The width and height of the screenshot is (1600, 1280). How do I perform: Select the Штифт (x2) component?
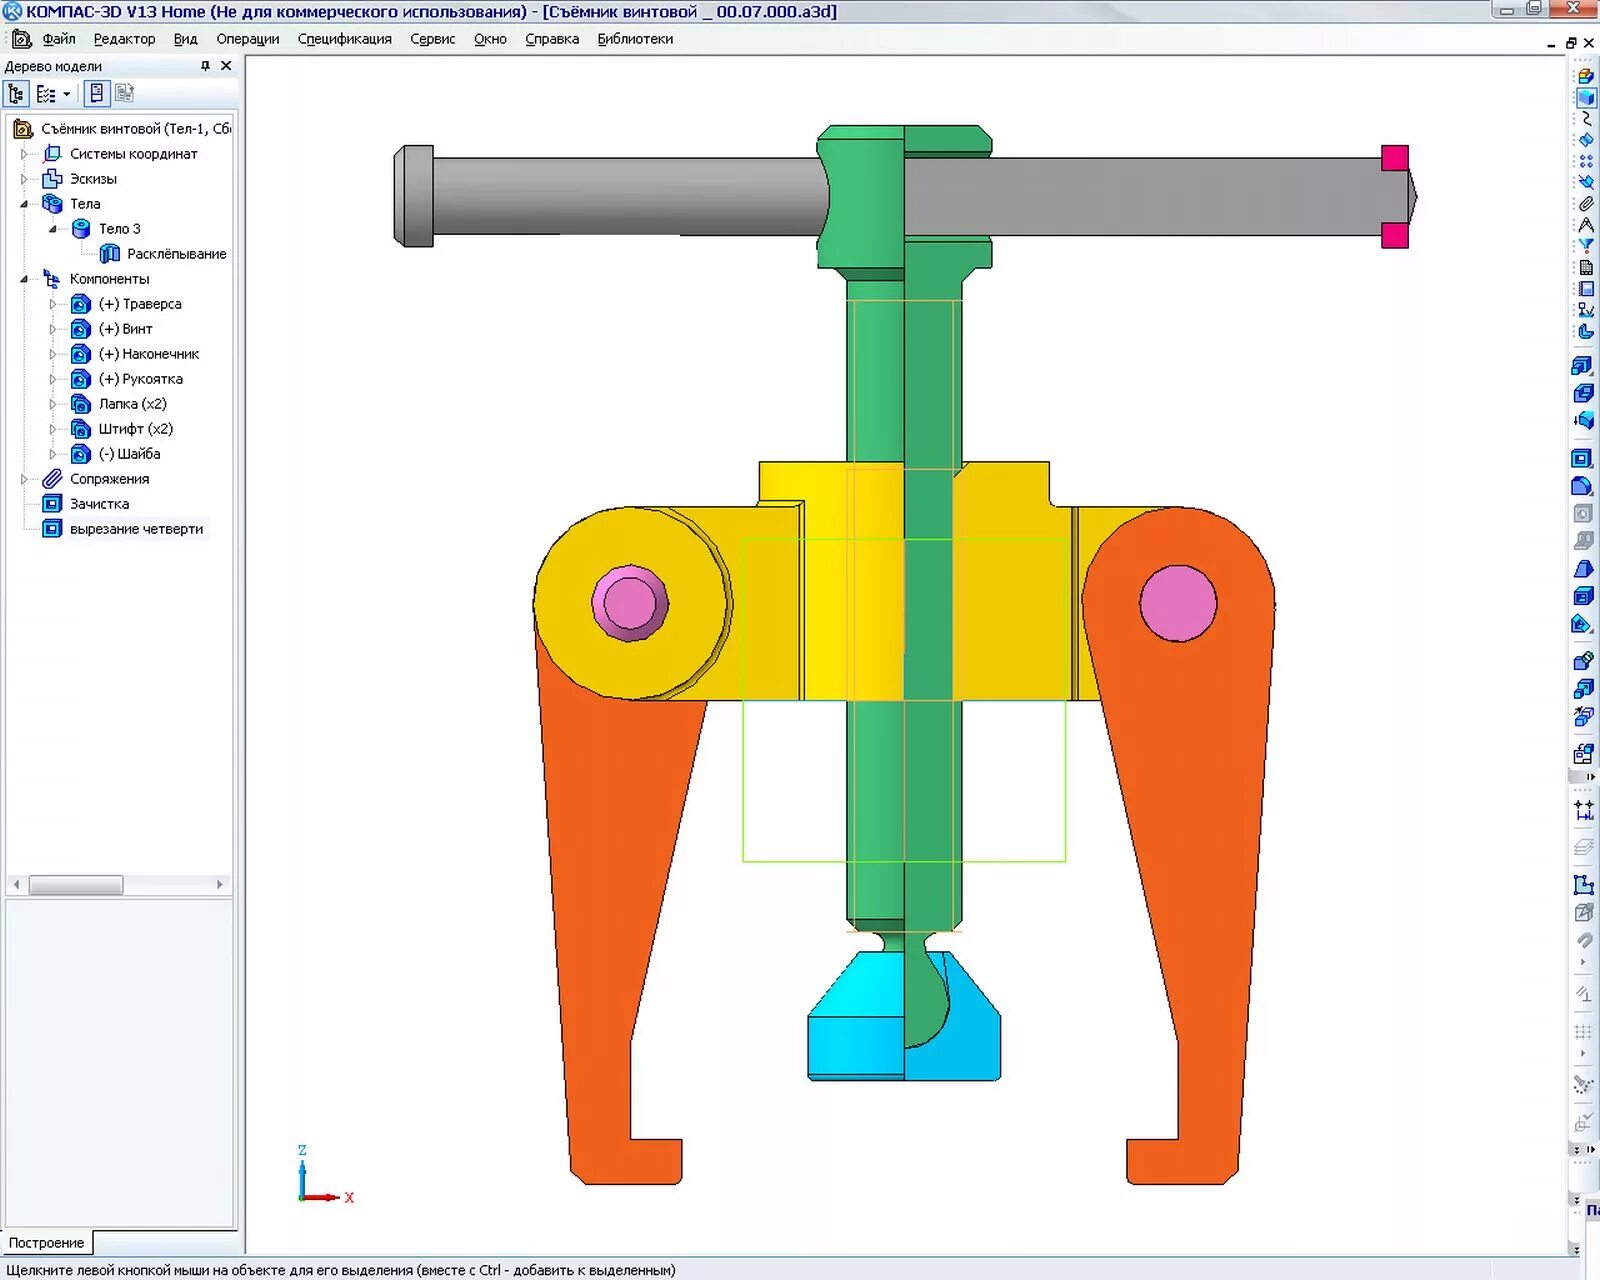click(x=135, y=429)
